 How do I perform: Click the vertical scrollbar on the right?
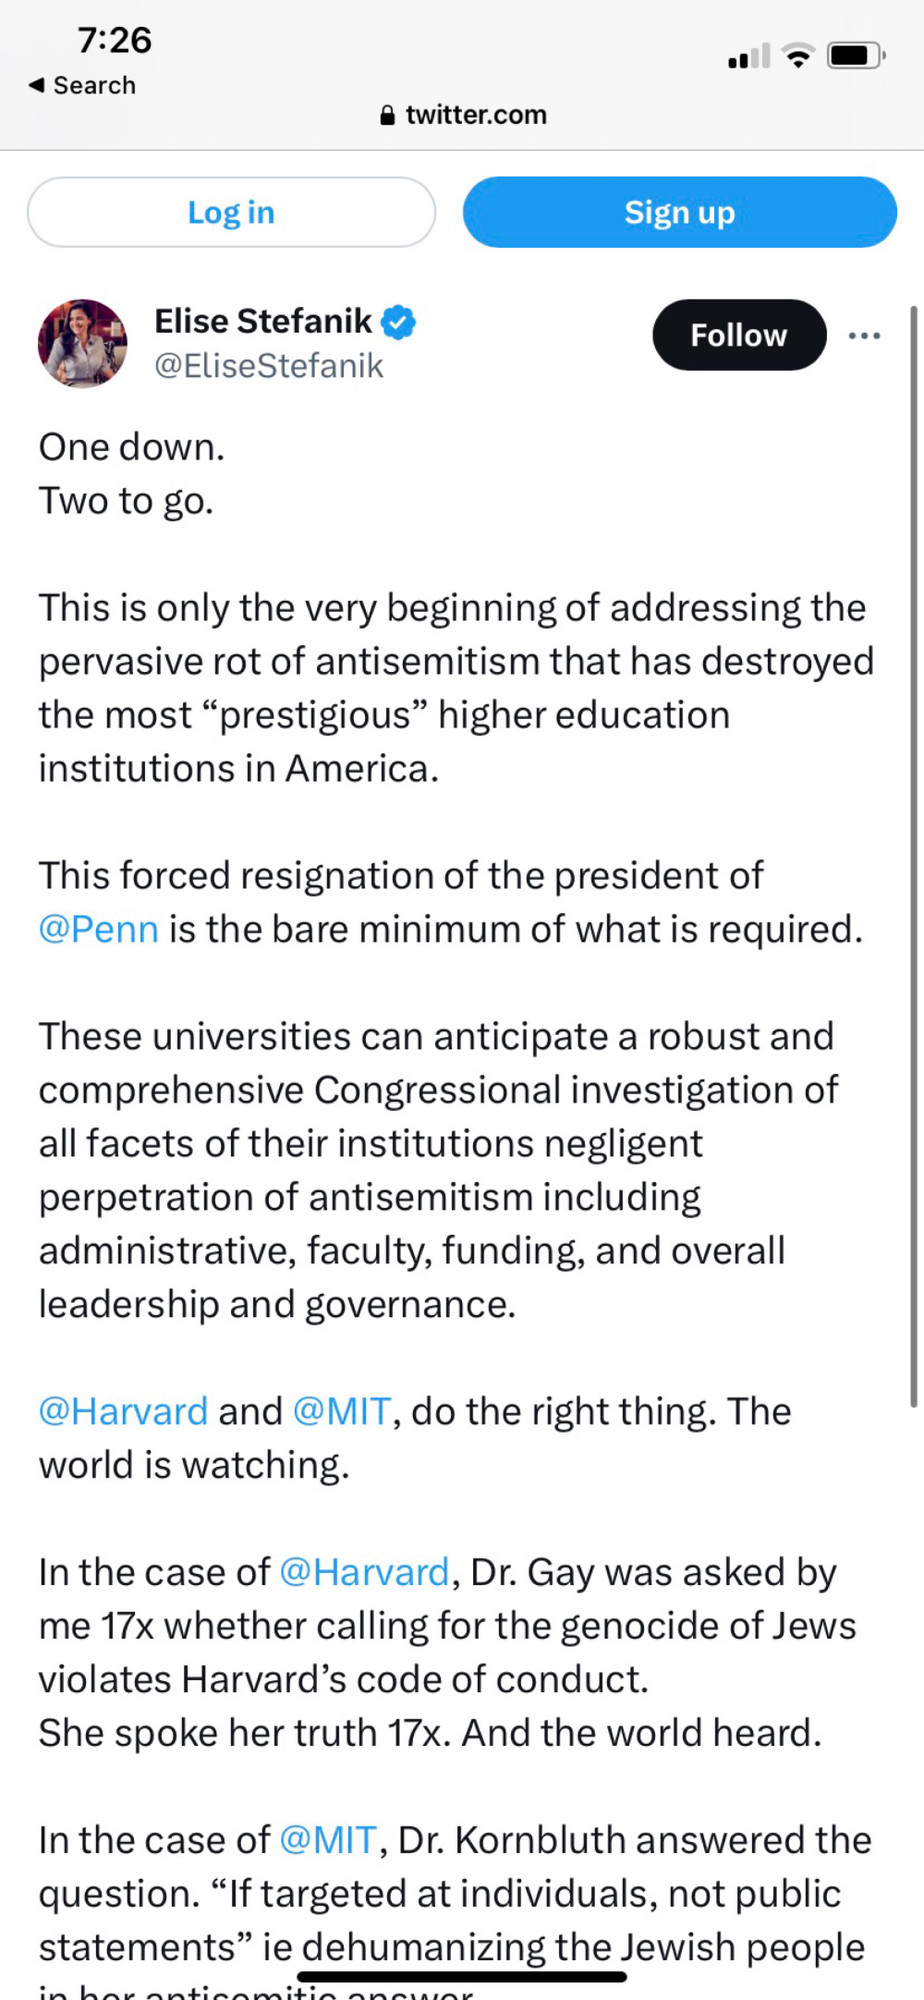(913, 856)
